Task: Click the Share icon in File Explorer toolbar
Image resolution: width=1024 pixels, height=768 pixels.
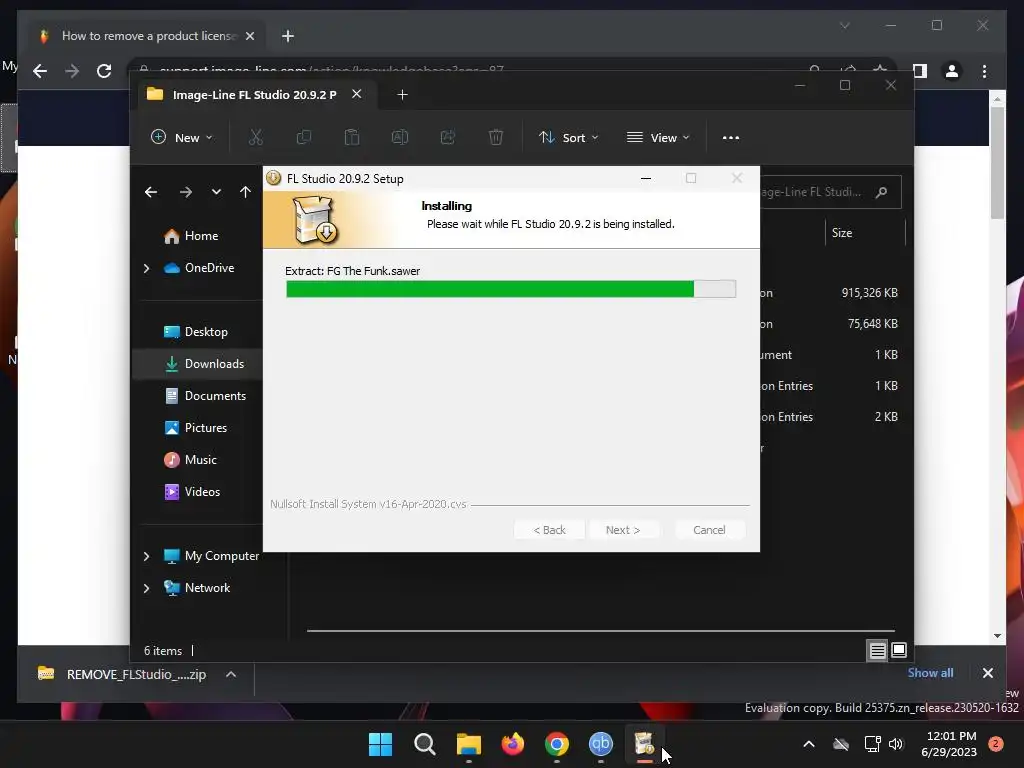Action: click(448, 137)
